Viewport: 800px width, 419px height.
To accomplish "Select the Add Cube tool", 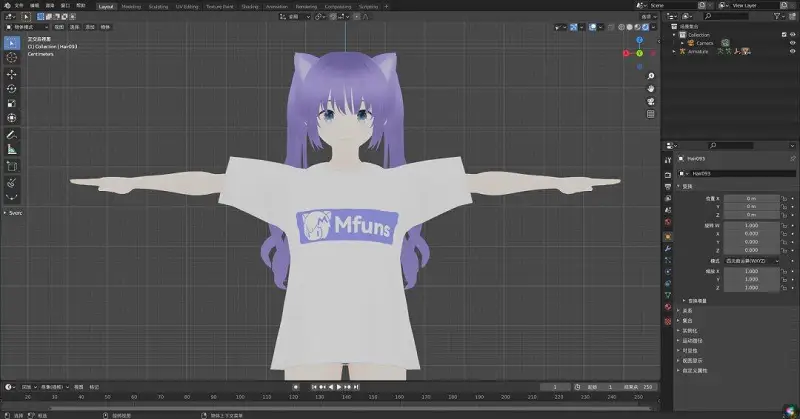I will coord(12,166).
